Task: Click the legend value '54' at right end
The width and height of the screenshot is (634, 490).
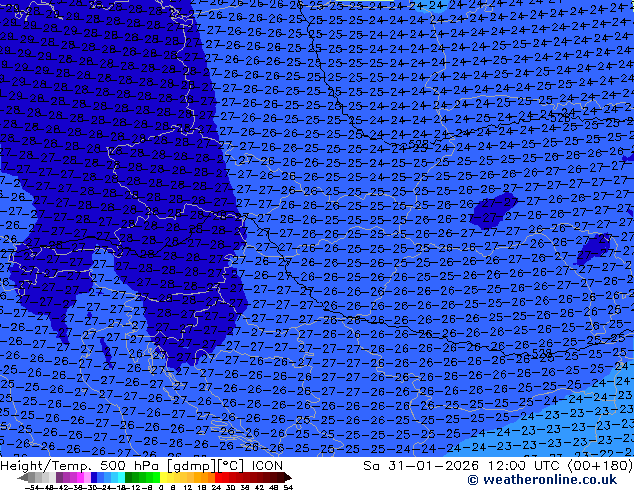Action: 288,487
